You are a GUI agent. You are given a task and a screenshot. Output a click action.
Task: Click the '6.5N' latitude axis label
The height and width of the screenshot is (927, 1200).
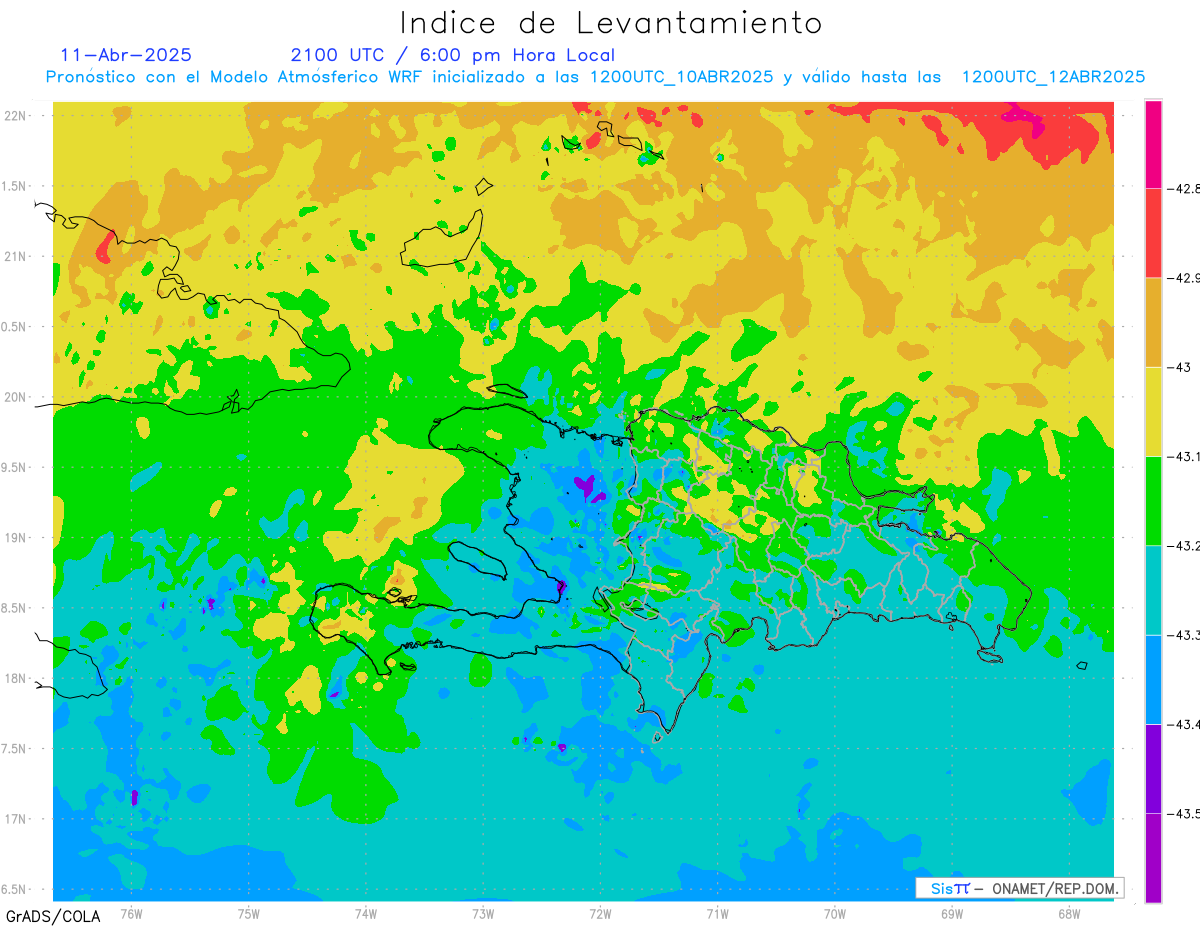coord(15,890)
